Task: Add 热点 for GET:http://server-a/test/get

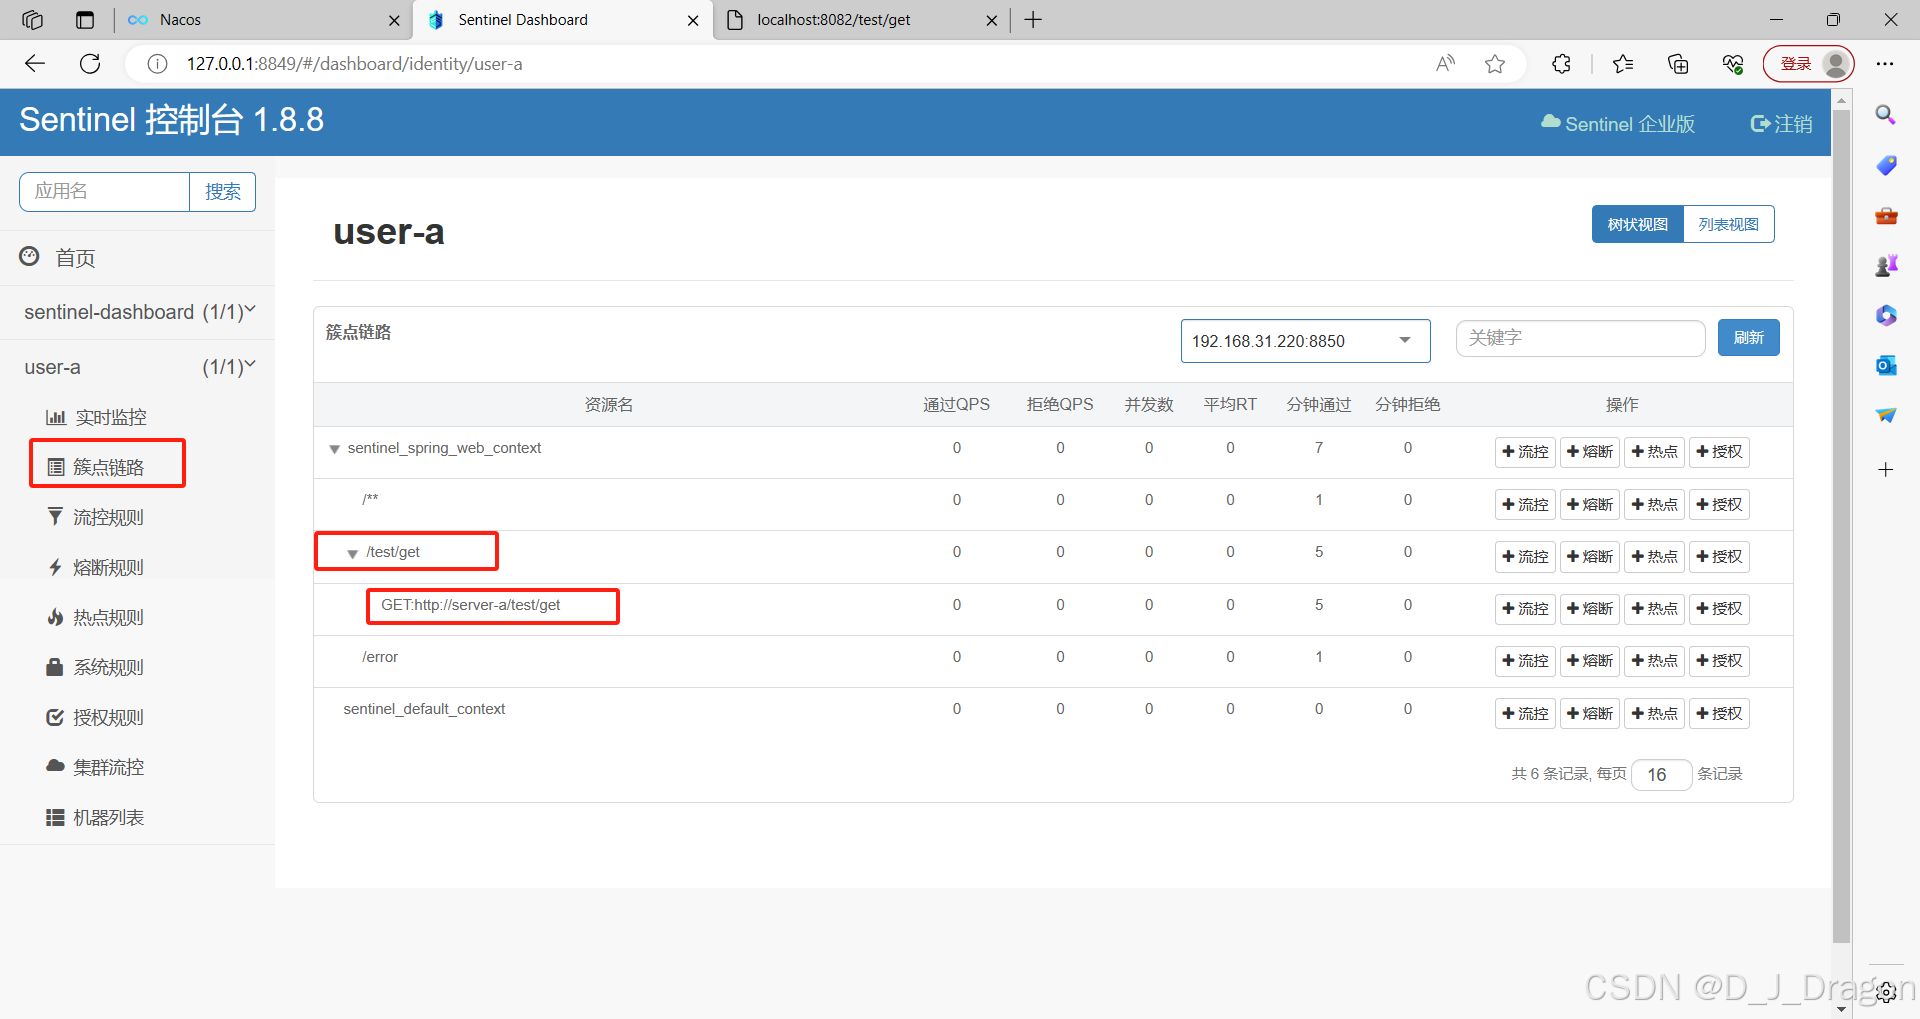Action: point(1654,608)
